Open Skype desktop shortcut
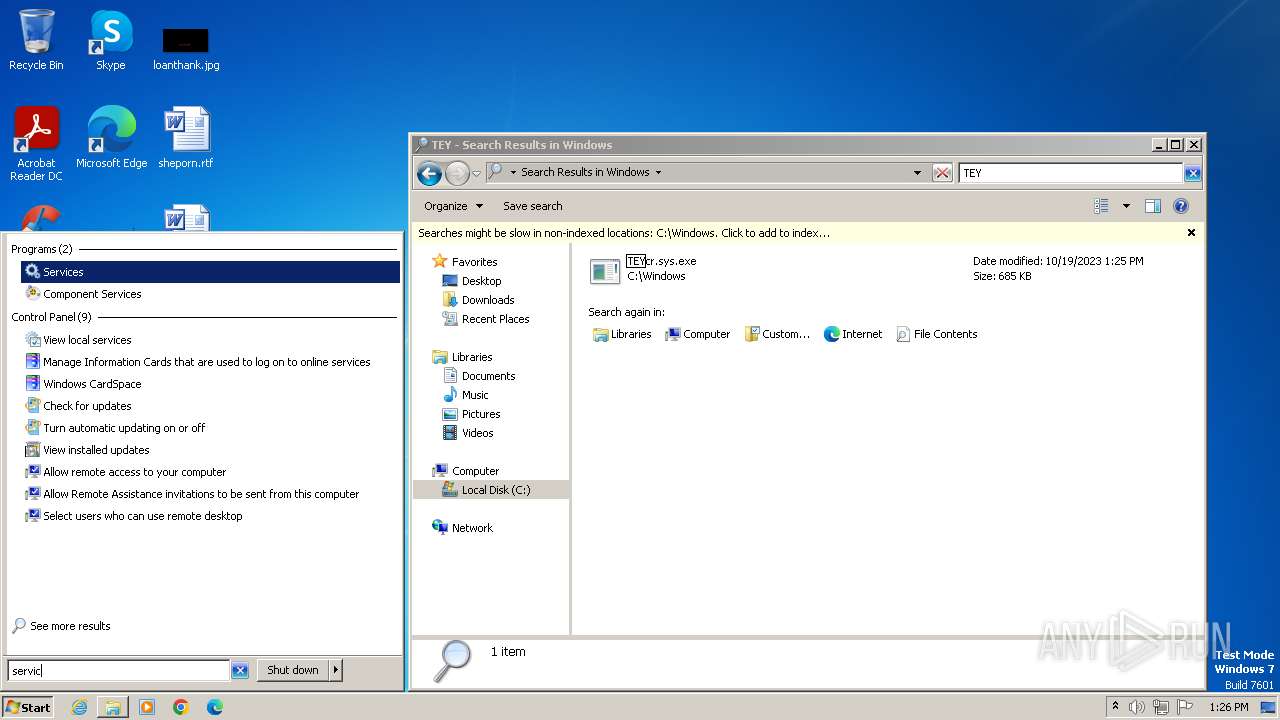Image resolution: width=1280 pixels, height=720 pixels. click(x=110, y=40)
